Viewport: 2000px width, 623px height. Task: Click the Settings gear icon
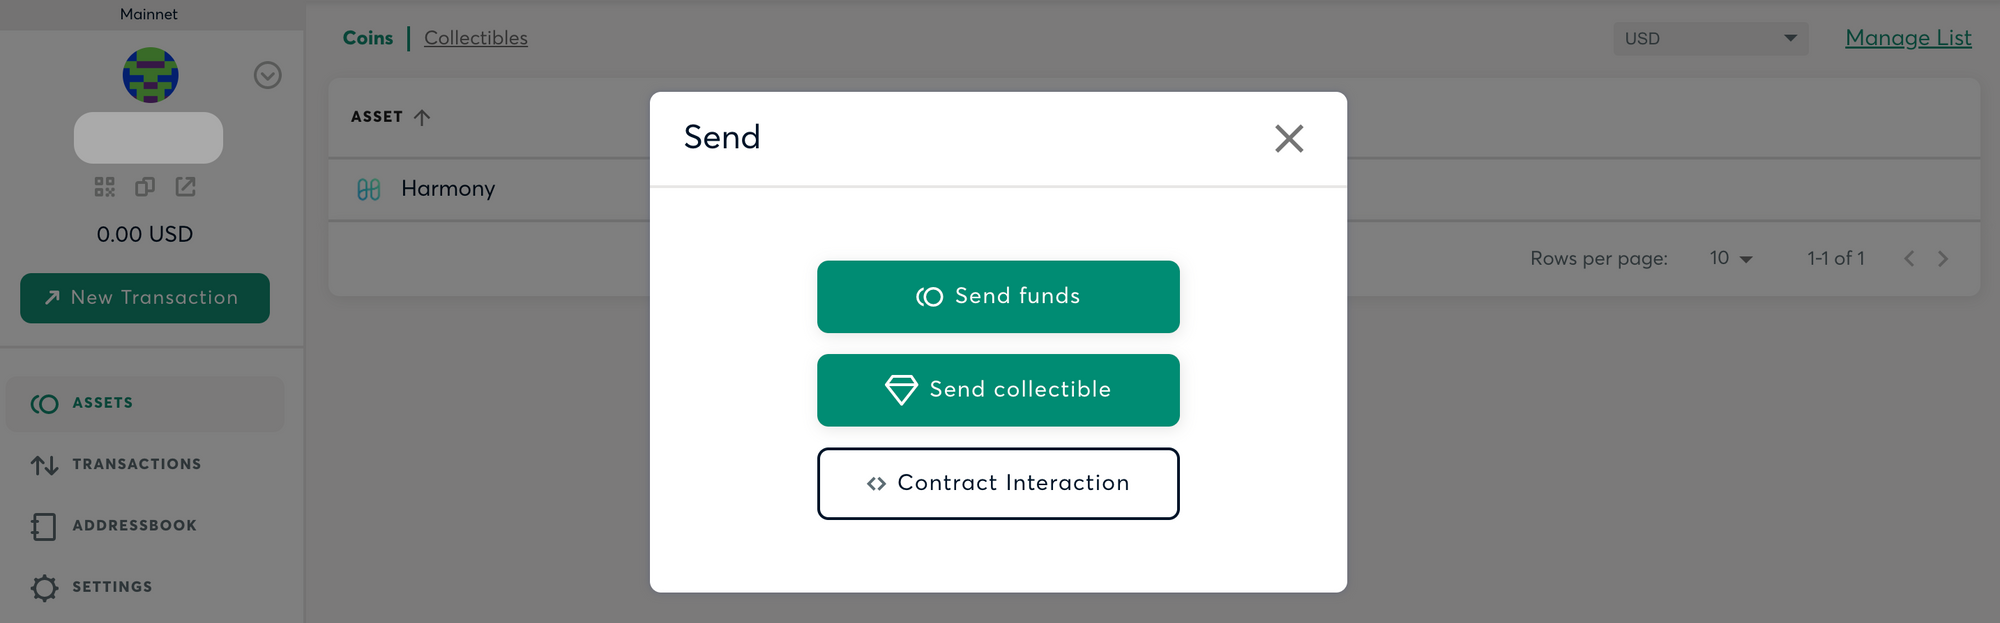pyautogui.click(x=43, y=588)
